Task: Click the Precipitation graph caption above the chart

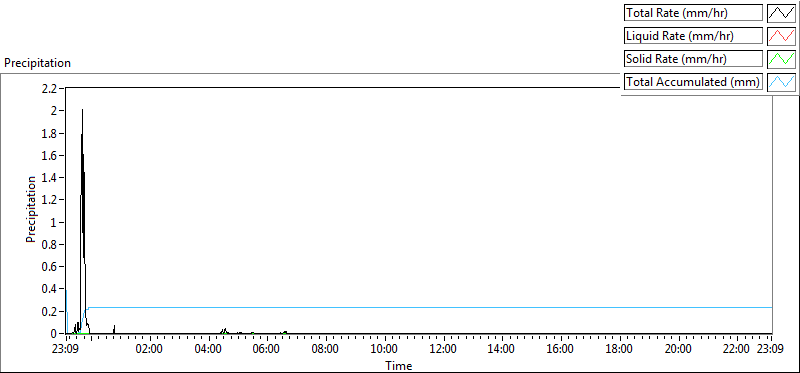Action: tap(37, 63)
